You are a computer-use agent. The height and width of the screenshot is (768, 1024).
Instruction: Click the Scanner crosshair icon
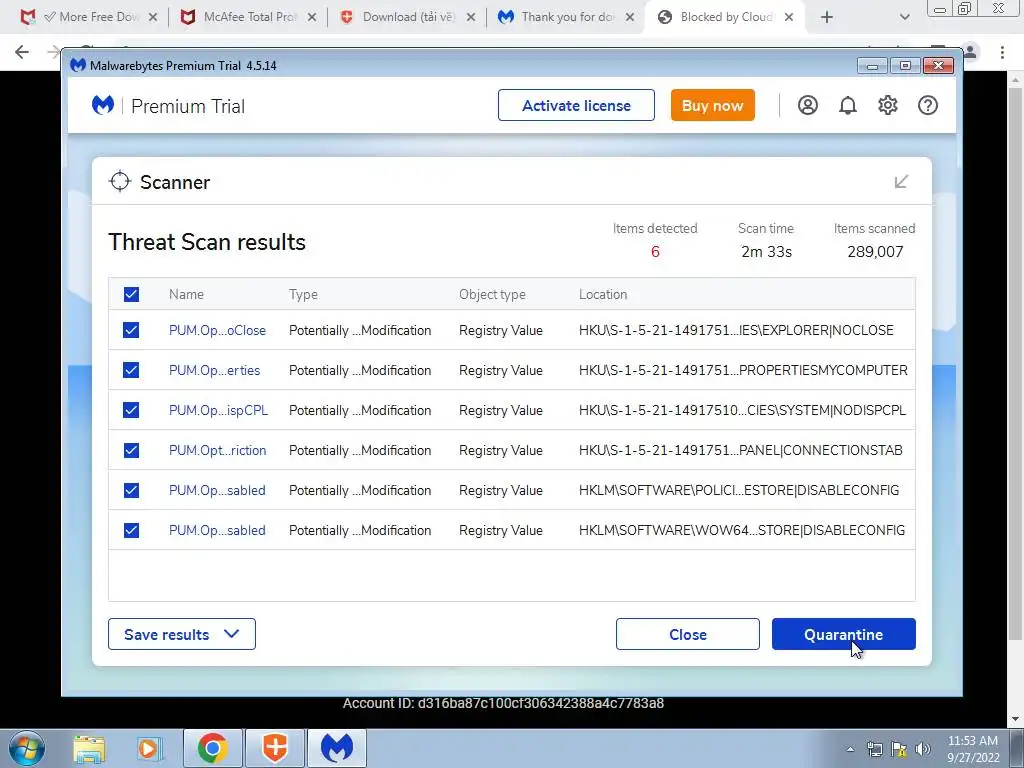[x=120, y=182]
